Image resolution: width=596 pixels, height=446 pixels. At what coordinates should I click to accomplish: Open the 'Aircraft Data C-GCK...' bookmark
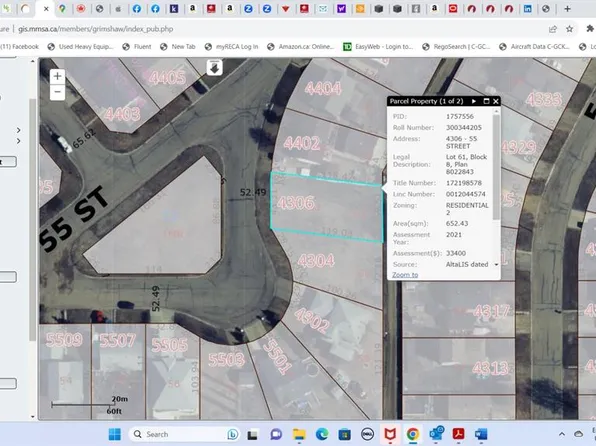534,47
